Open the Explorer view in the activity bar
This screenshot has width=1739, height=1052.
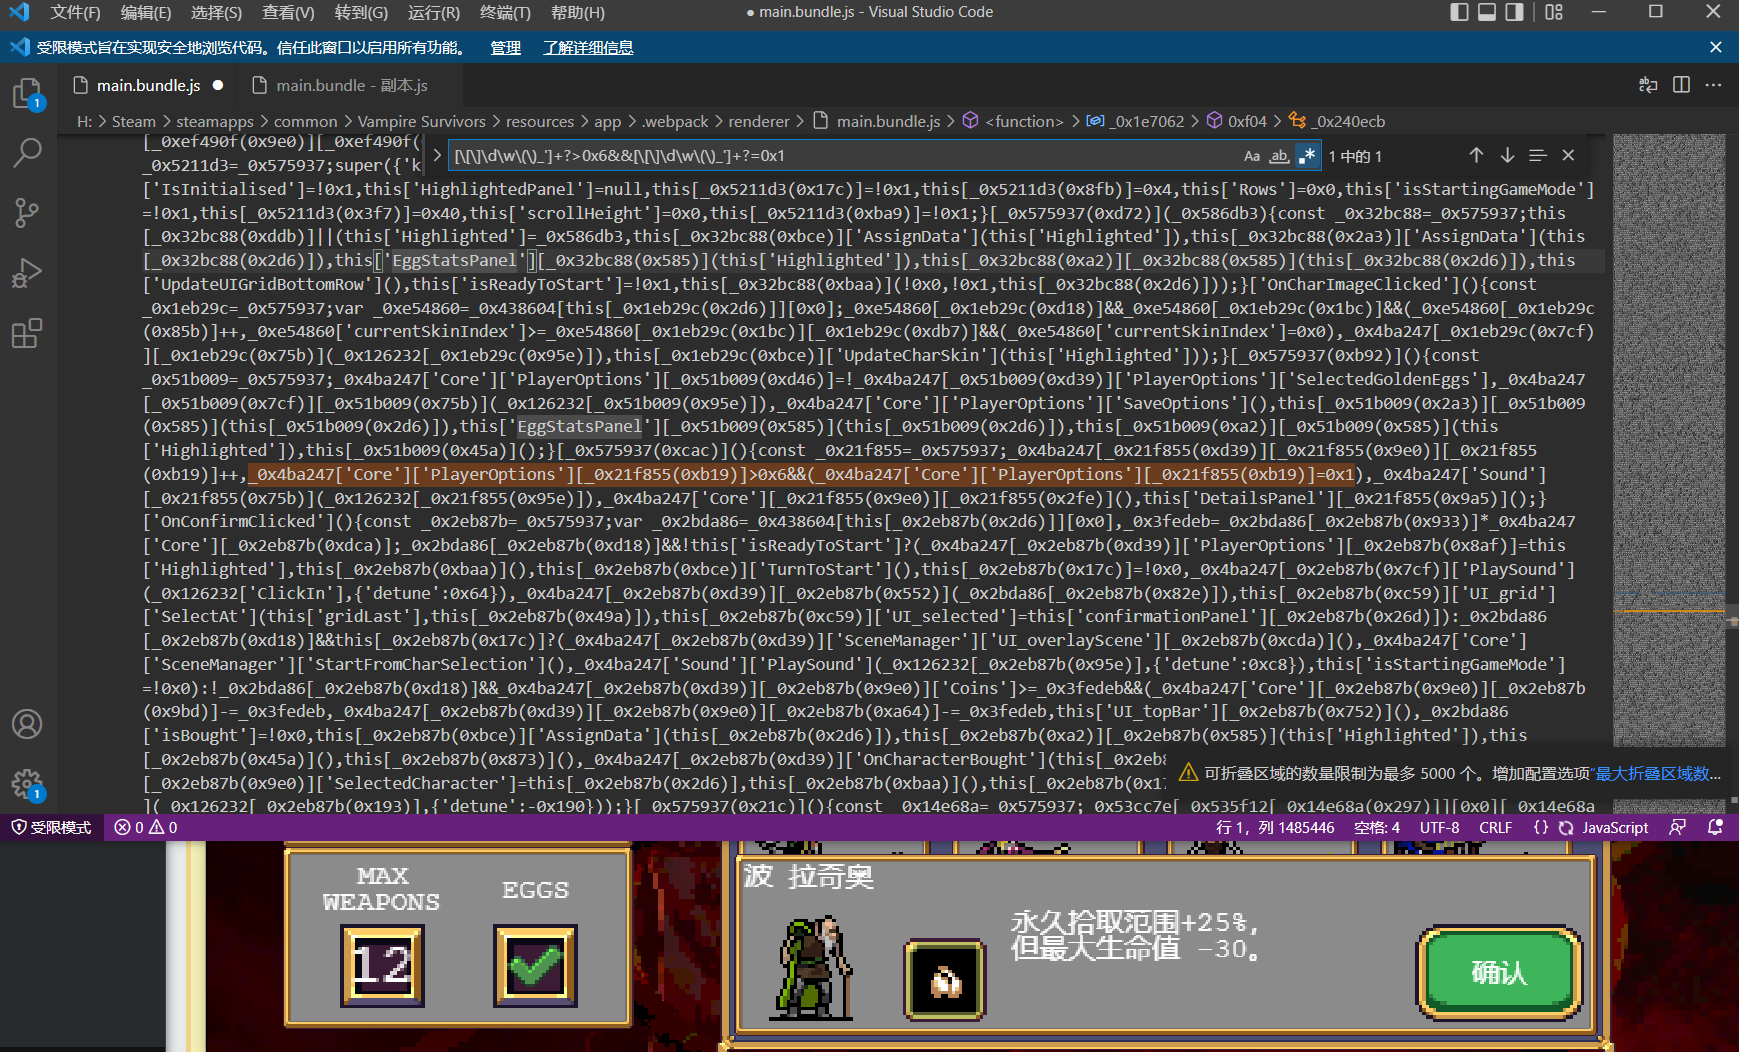27,94
